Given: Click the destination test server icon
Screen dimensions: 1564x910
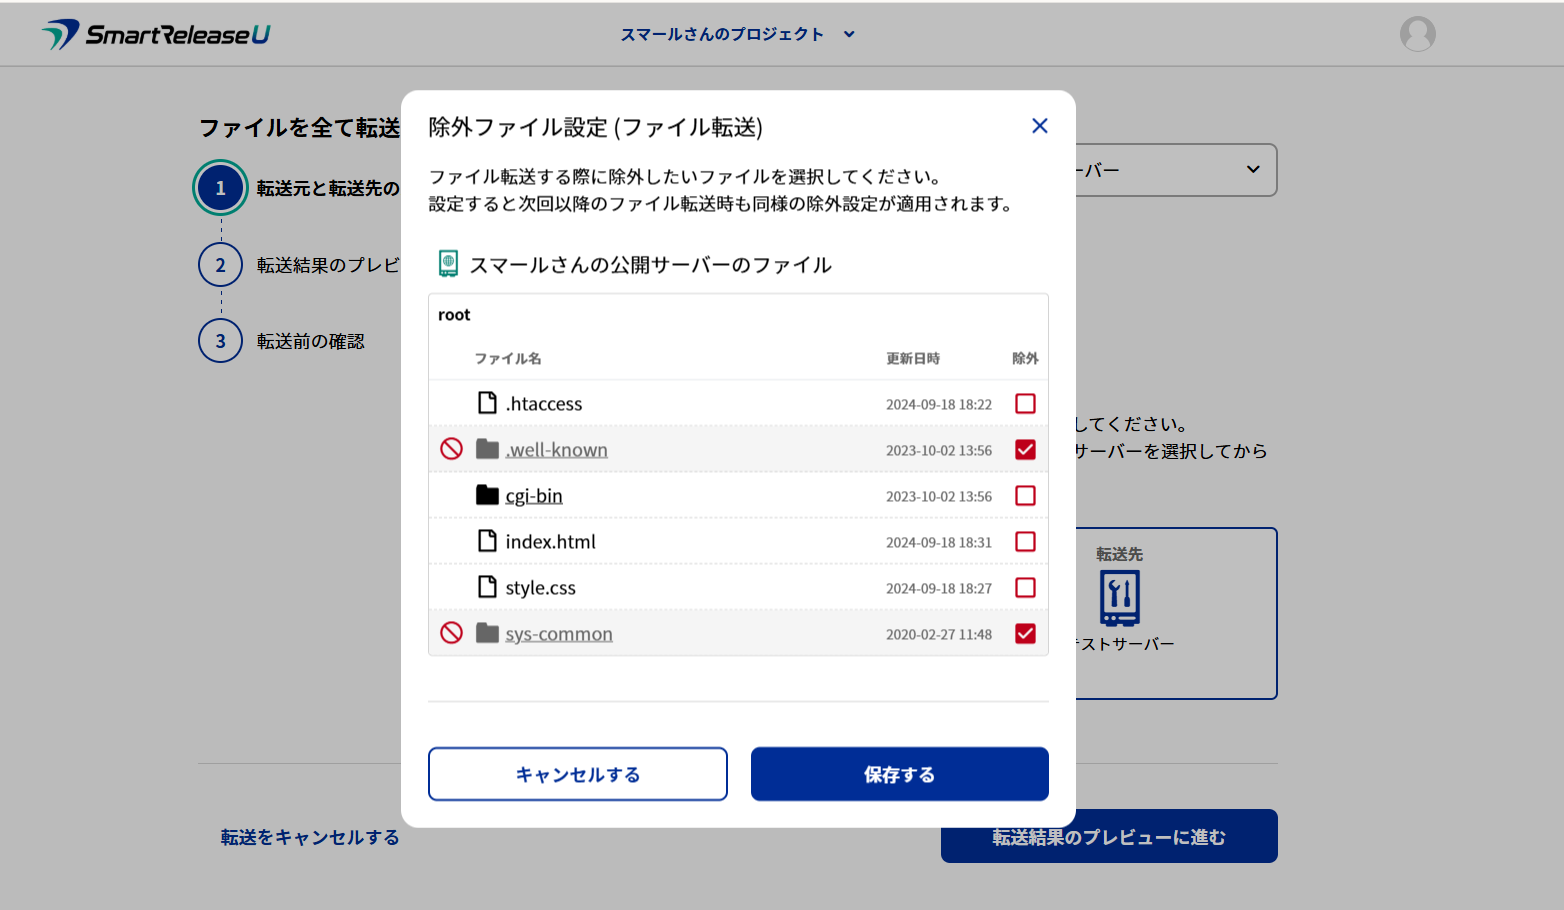Looking at the screenshot, I should pyautogui.click(x=1119, y=598).
